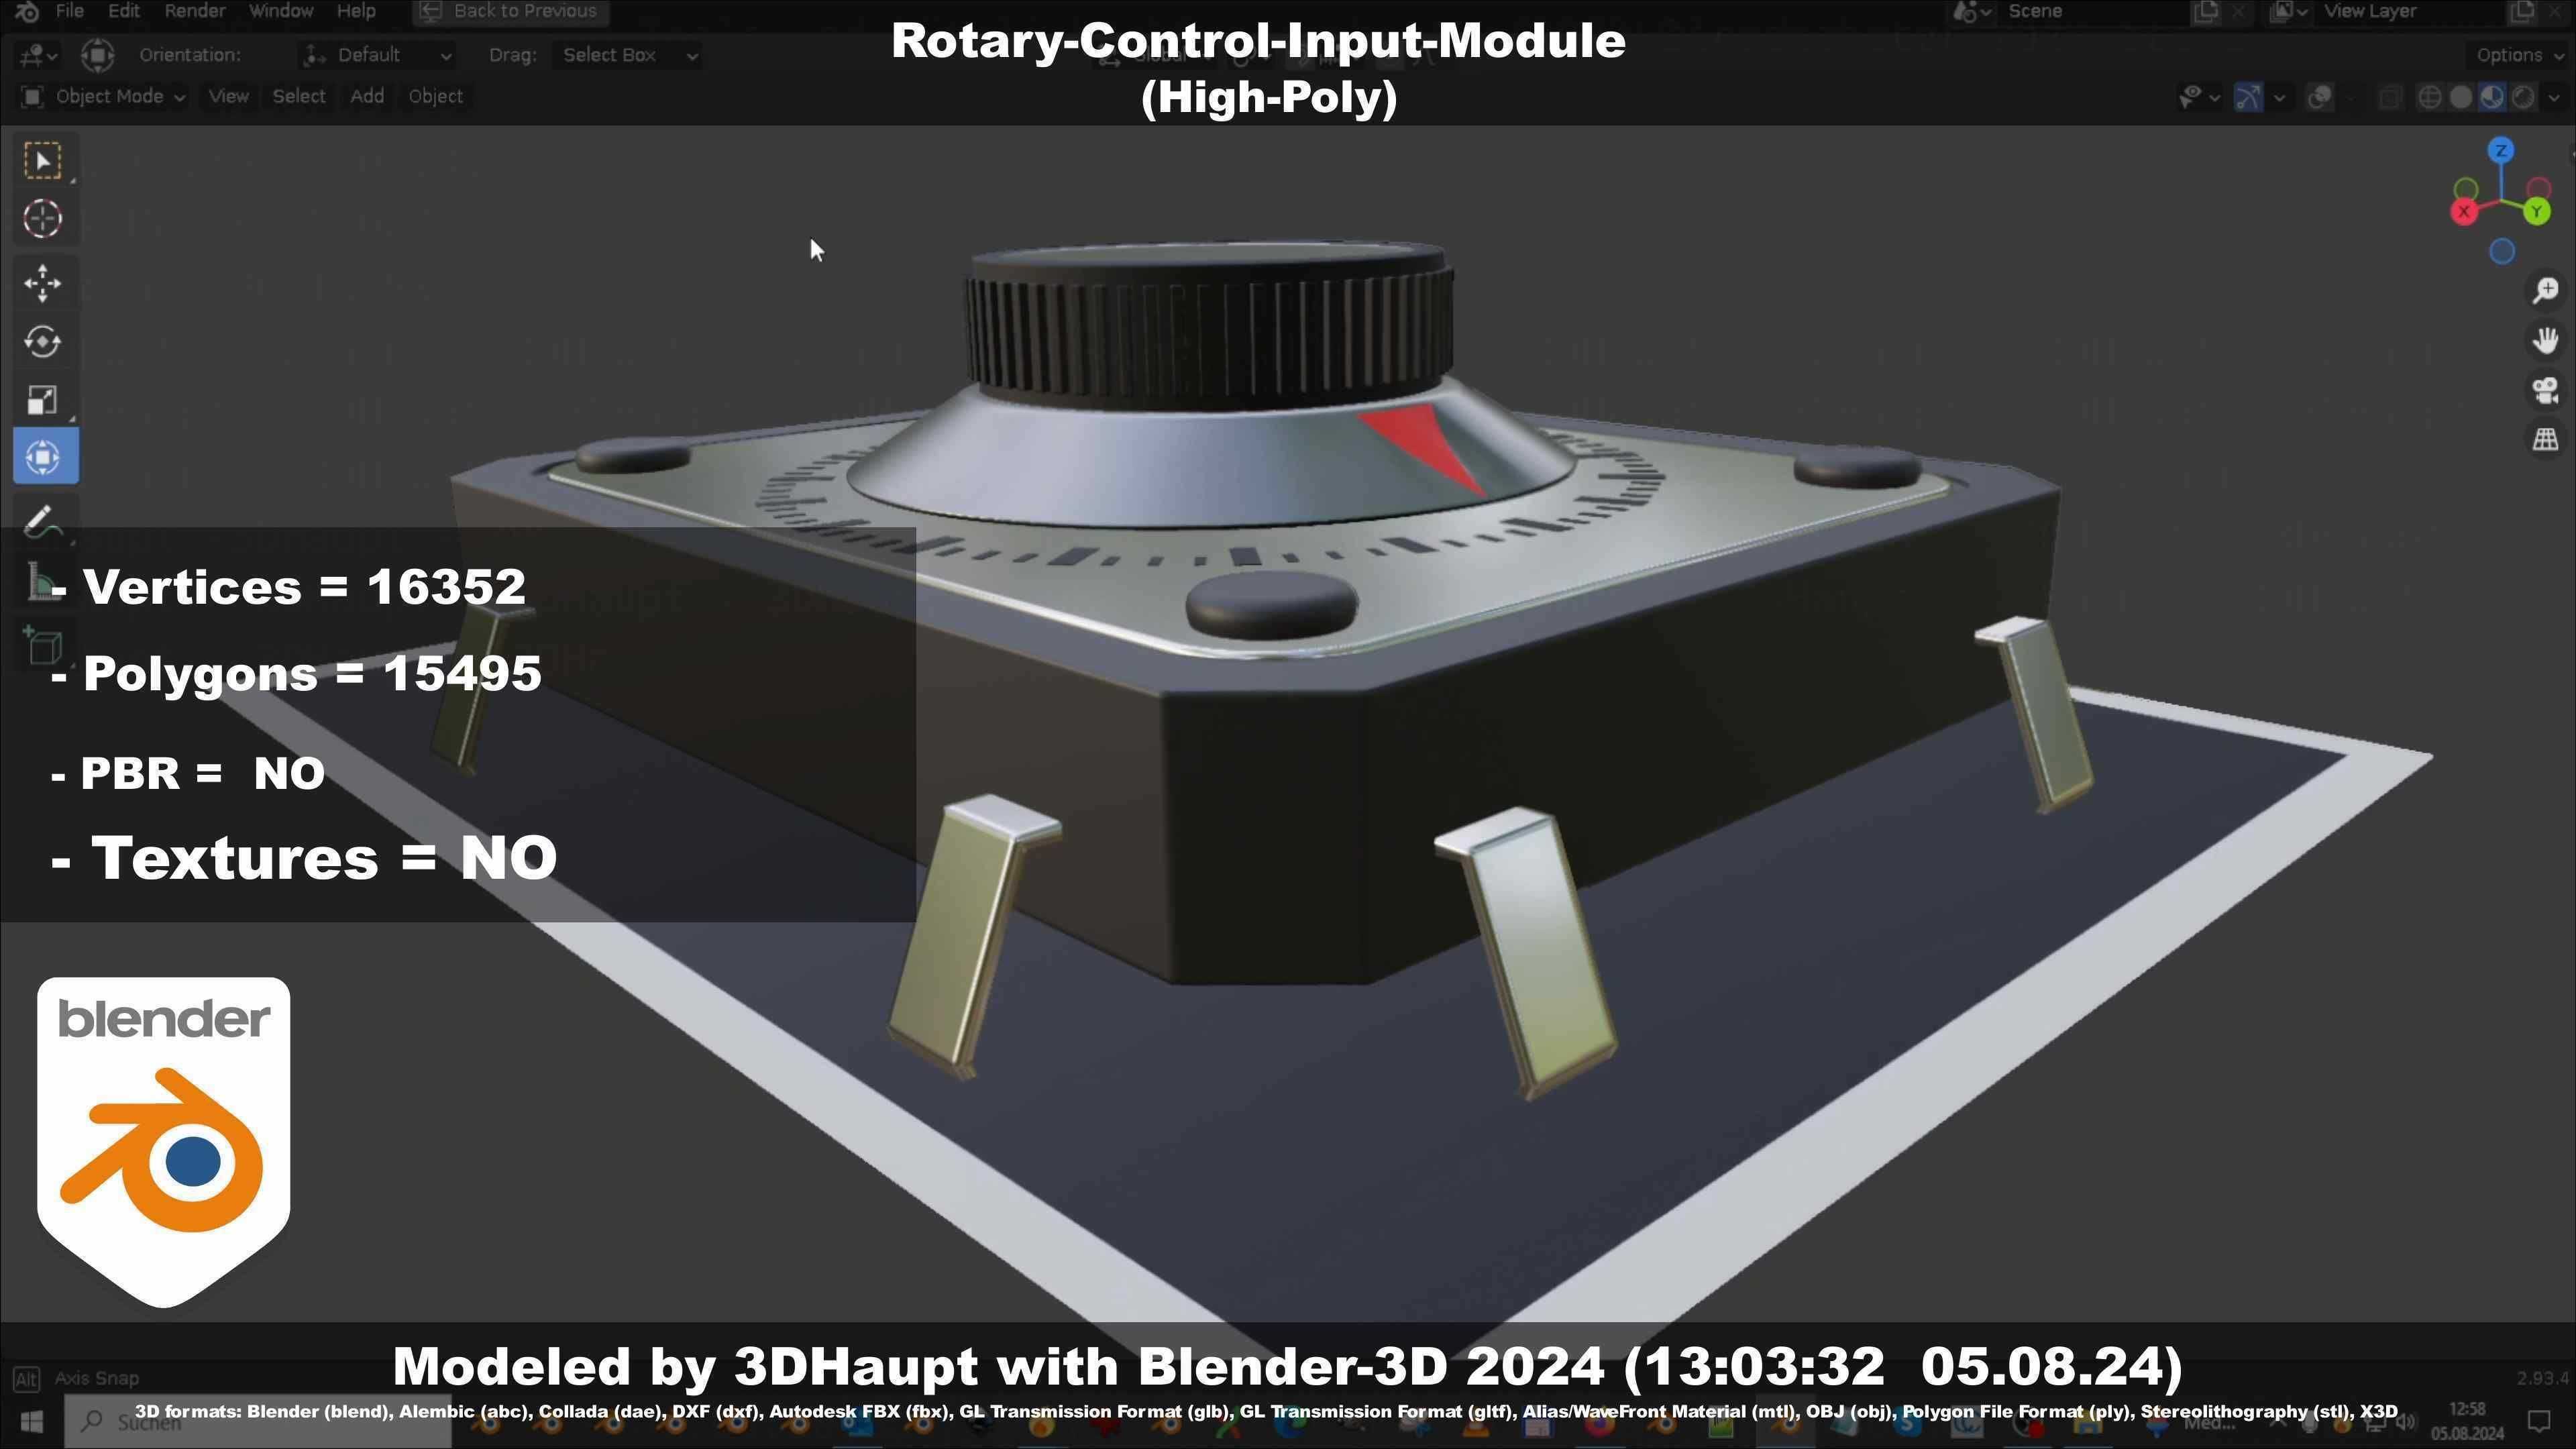Open the Edit menu

point(123,11)
